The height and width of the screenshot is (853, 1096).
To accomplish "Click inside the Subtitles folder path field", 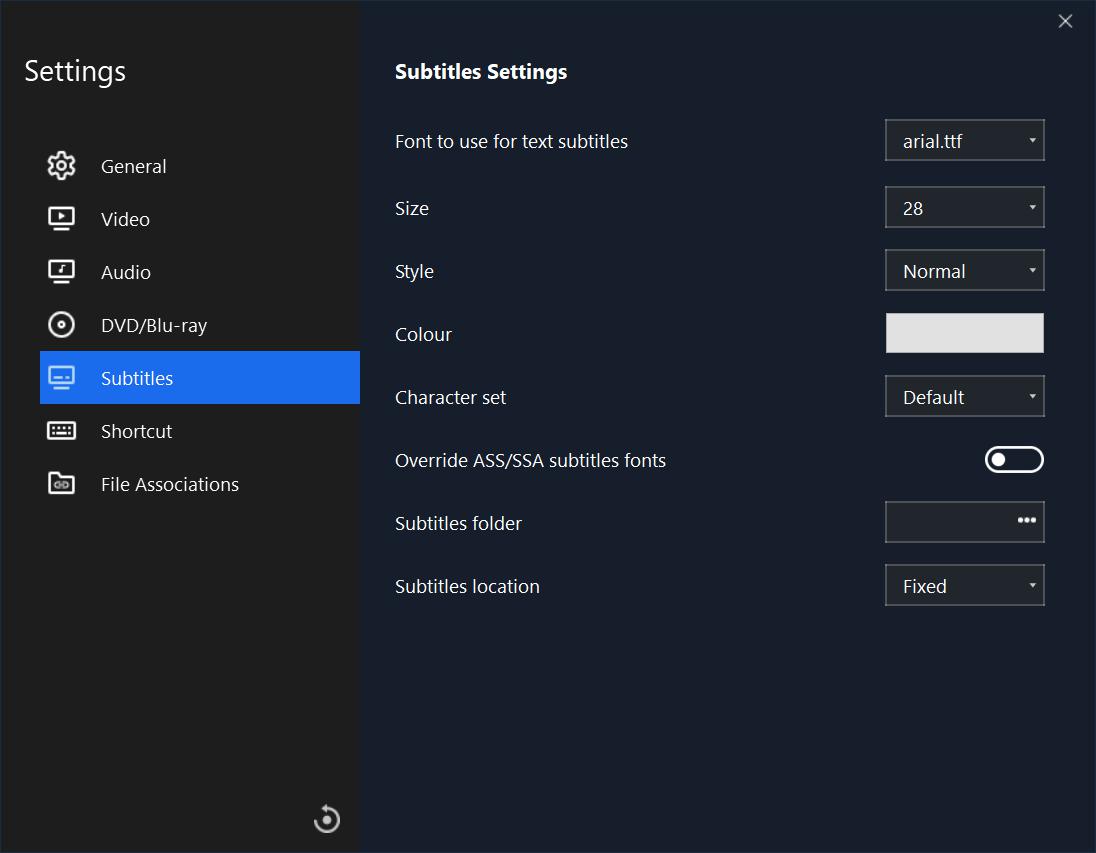I will click(x=945, y=523).
